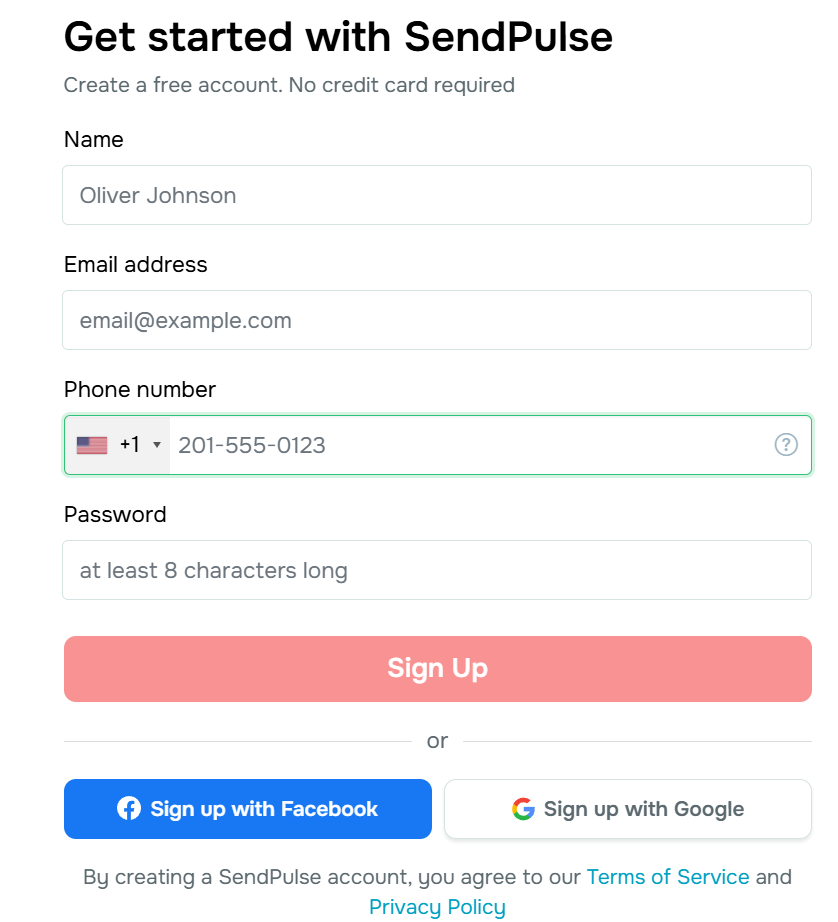
Task: Open the Terms of Service link
Action: pos(668,877)
